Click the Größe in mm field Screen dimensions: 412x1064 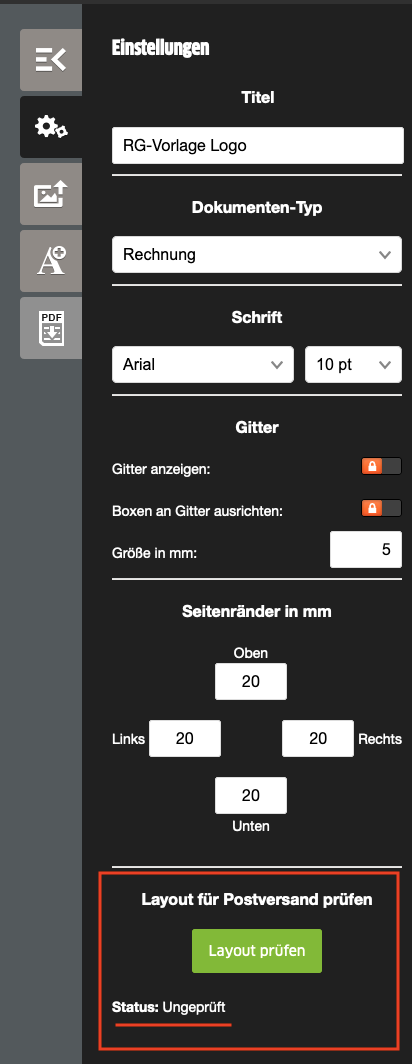tap(366, 550)
